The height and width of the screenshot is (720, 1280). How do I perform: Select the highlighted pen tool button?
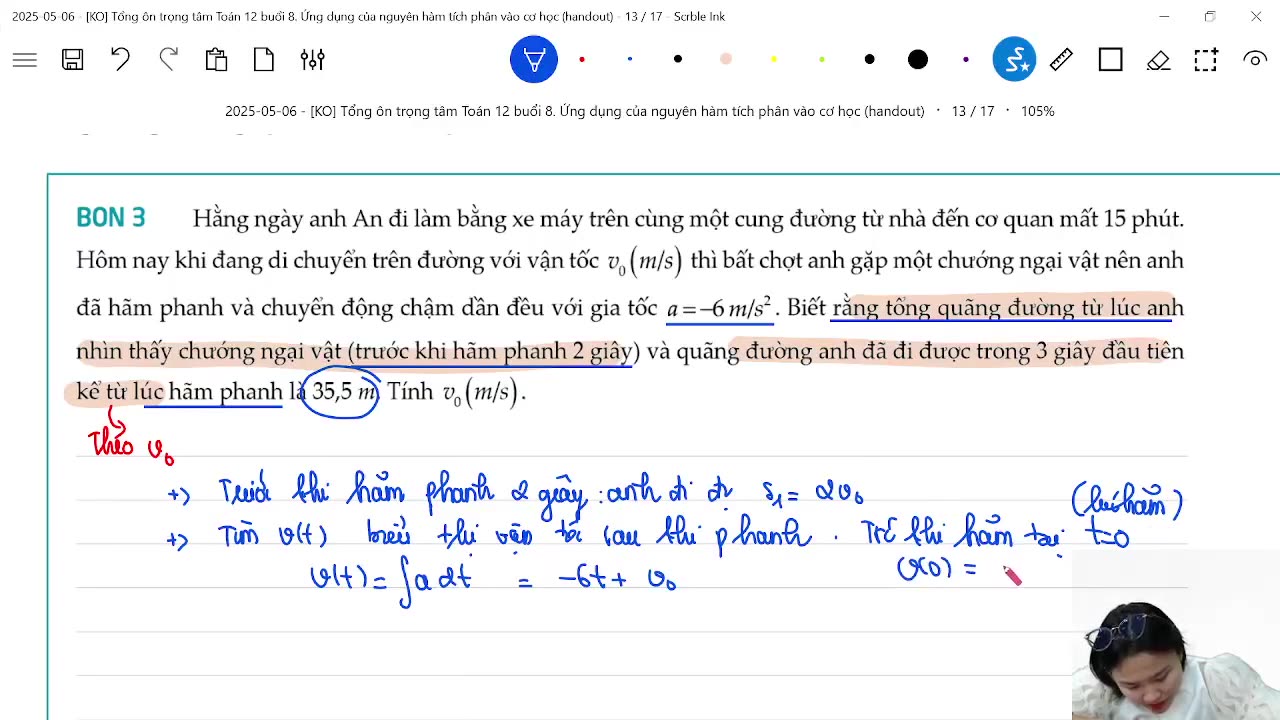534,60
